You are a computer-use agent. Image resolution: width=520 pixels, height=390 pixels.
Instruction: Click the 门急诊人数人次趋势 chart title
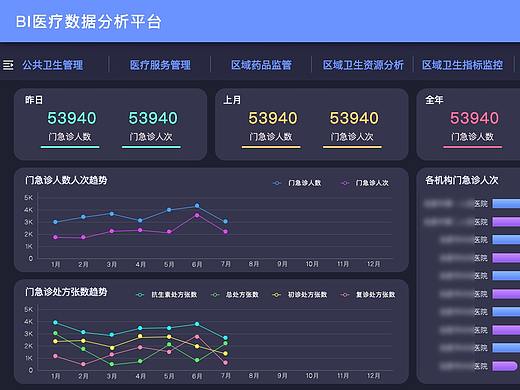click(x=66, y=180)
